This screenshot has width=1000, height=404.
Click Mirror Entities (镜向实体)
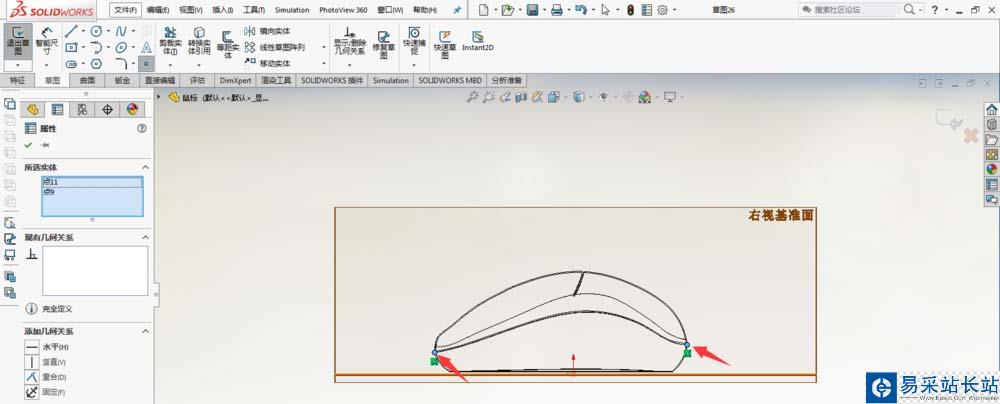[x=267, y=31]
